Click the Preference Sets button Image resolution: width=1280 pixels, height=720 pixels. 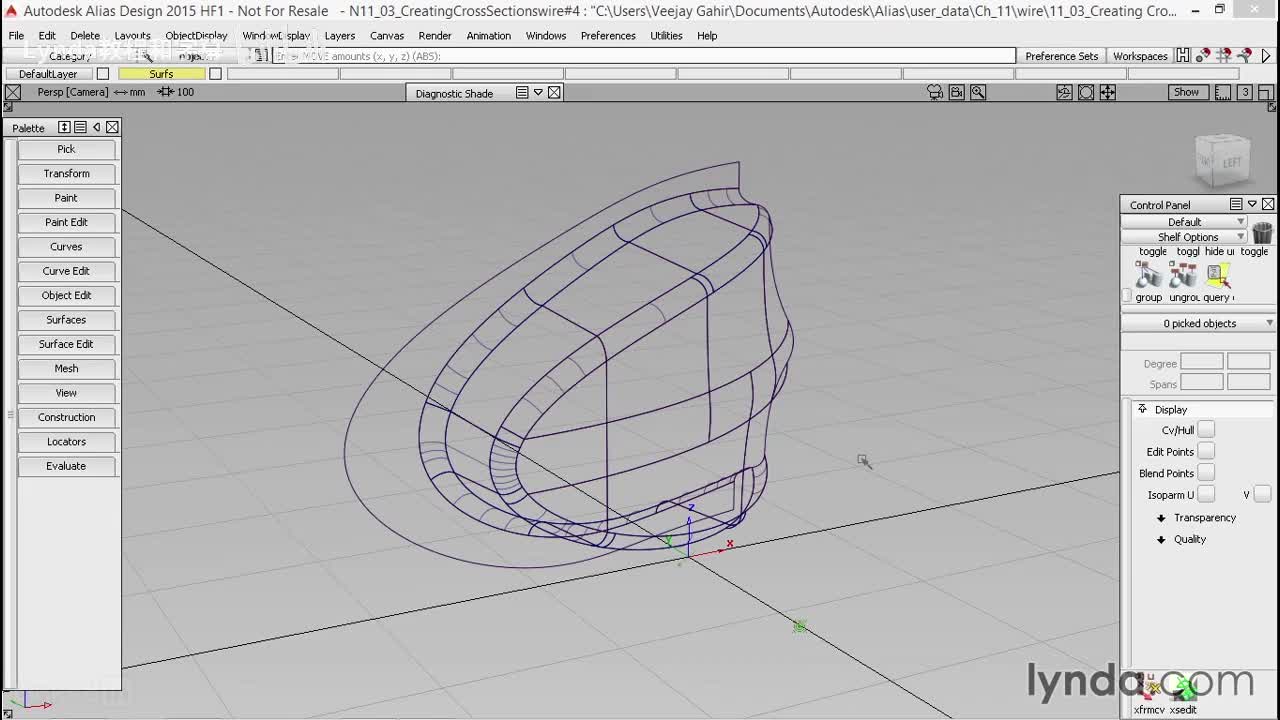[x=1061, y=56]
